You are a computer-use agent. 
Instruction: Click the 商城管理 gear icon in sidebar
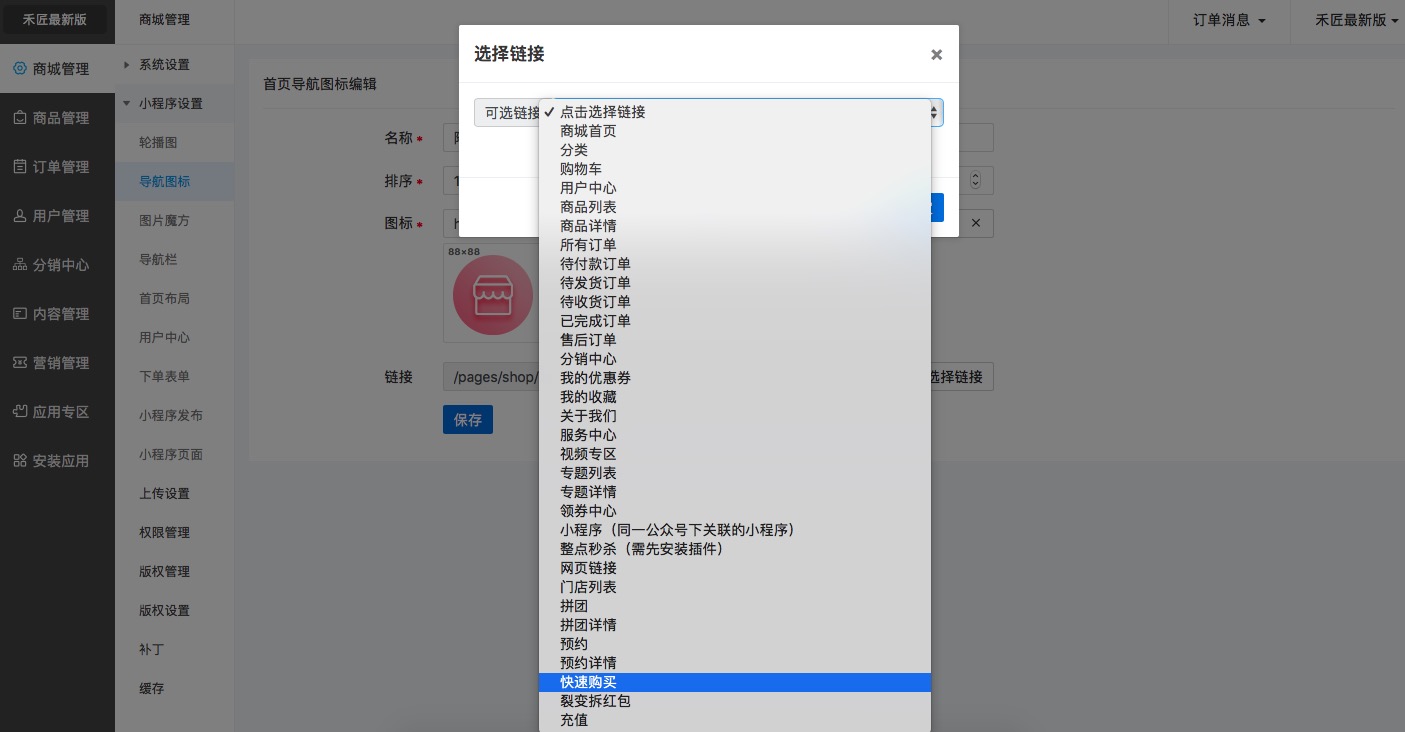[x=19, y=69]
